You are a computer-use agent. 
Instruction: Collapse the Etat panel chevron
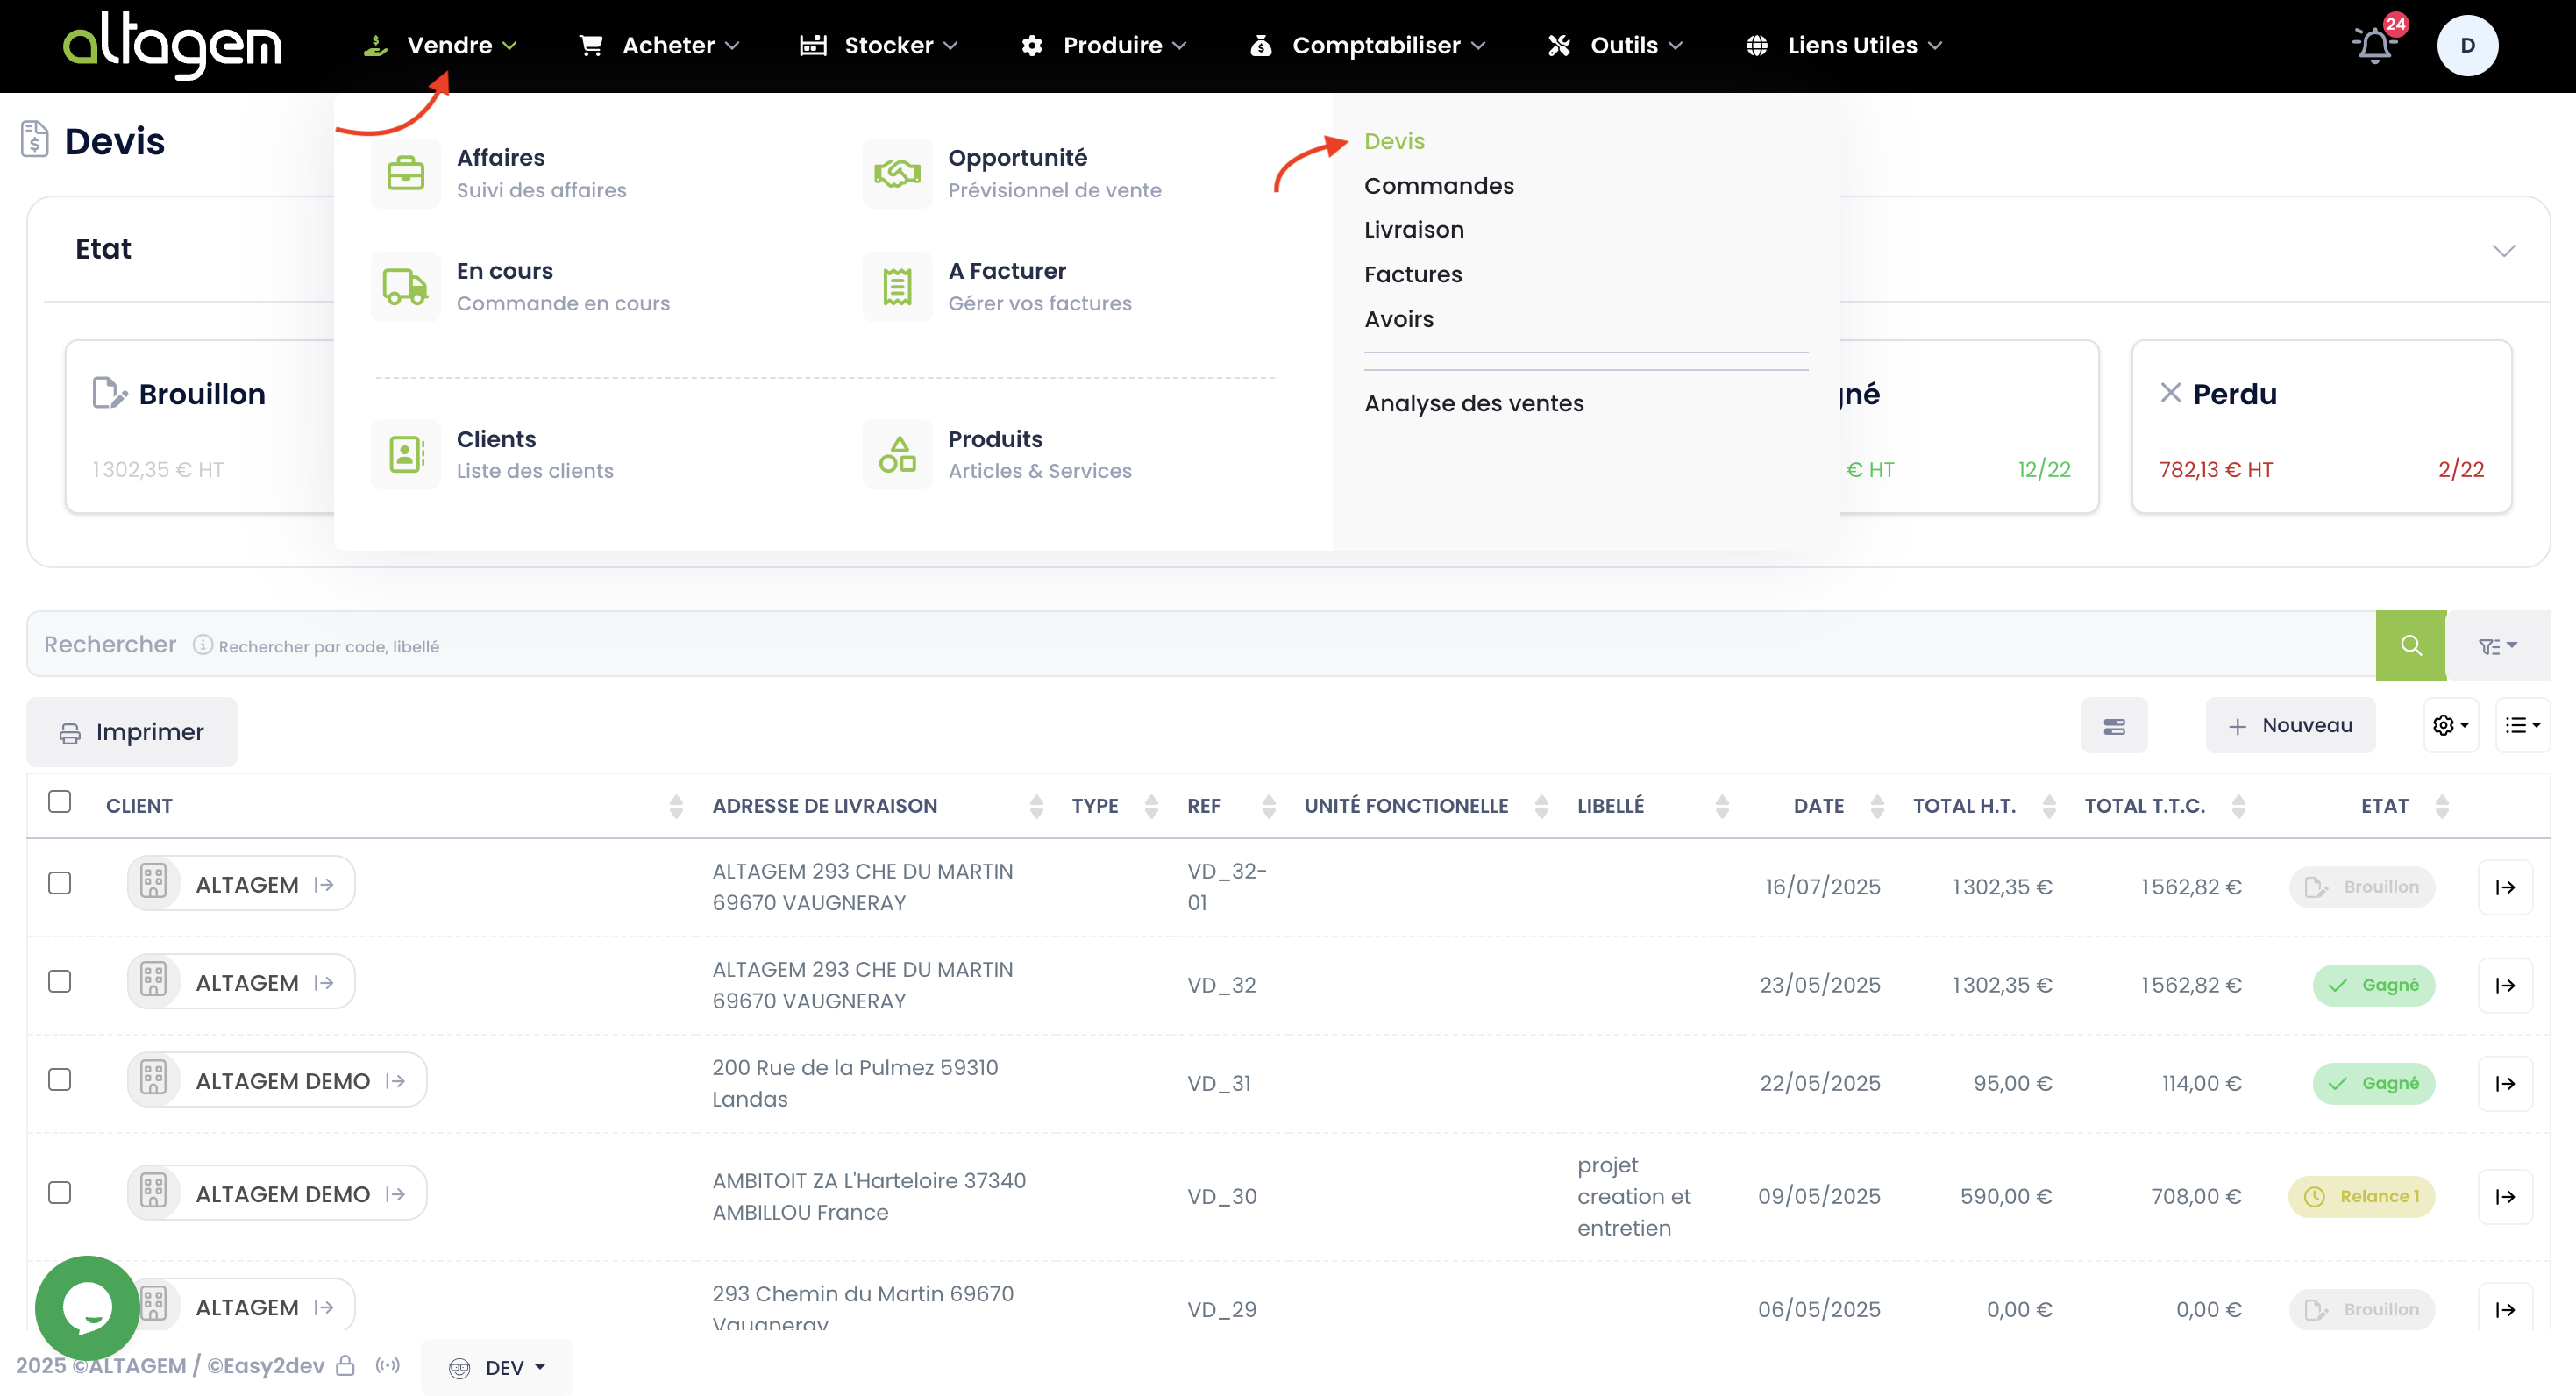2504,250
